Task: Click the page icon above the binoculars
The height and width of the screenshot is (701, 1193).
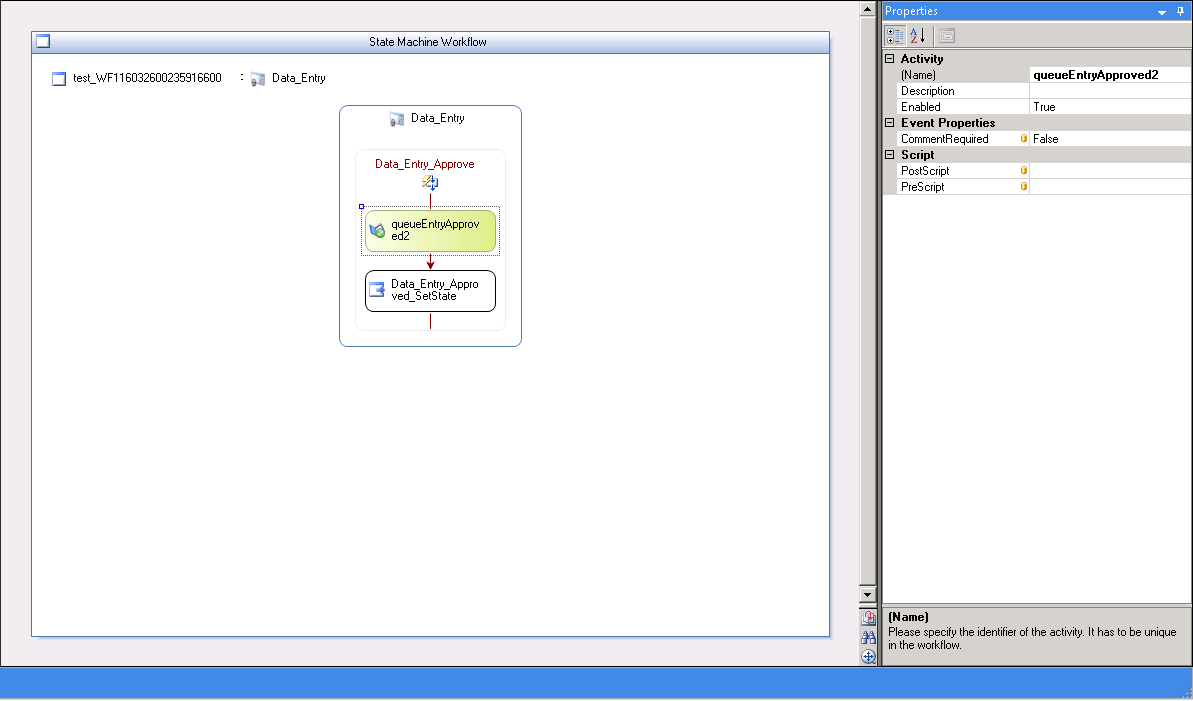Action: coord(868,618)
